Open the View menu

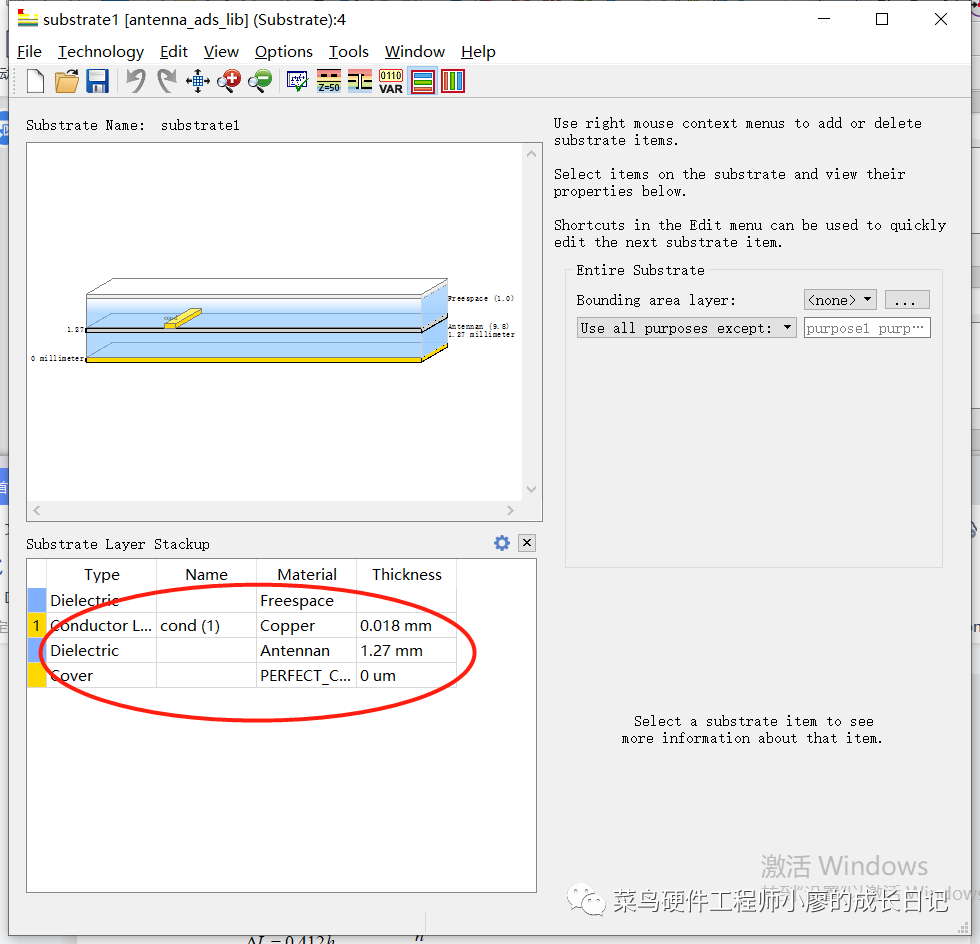(x=221, y=52)
